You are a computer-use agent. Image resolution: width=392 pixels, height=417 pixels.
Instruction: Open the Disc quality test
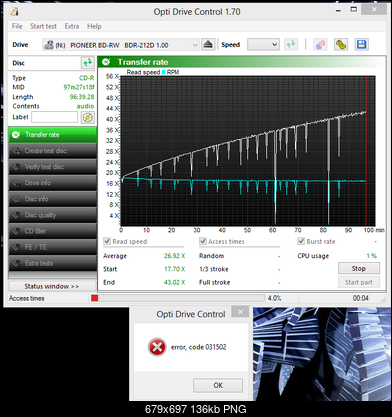[x=53, y=215]
